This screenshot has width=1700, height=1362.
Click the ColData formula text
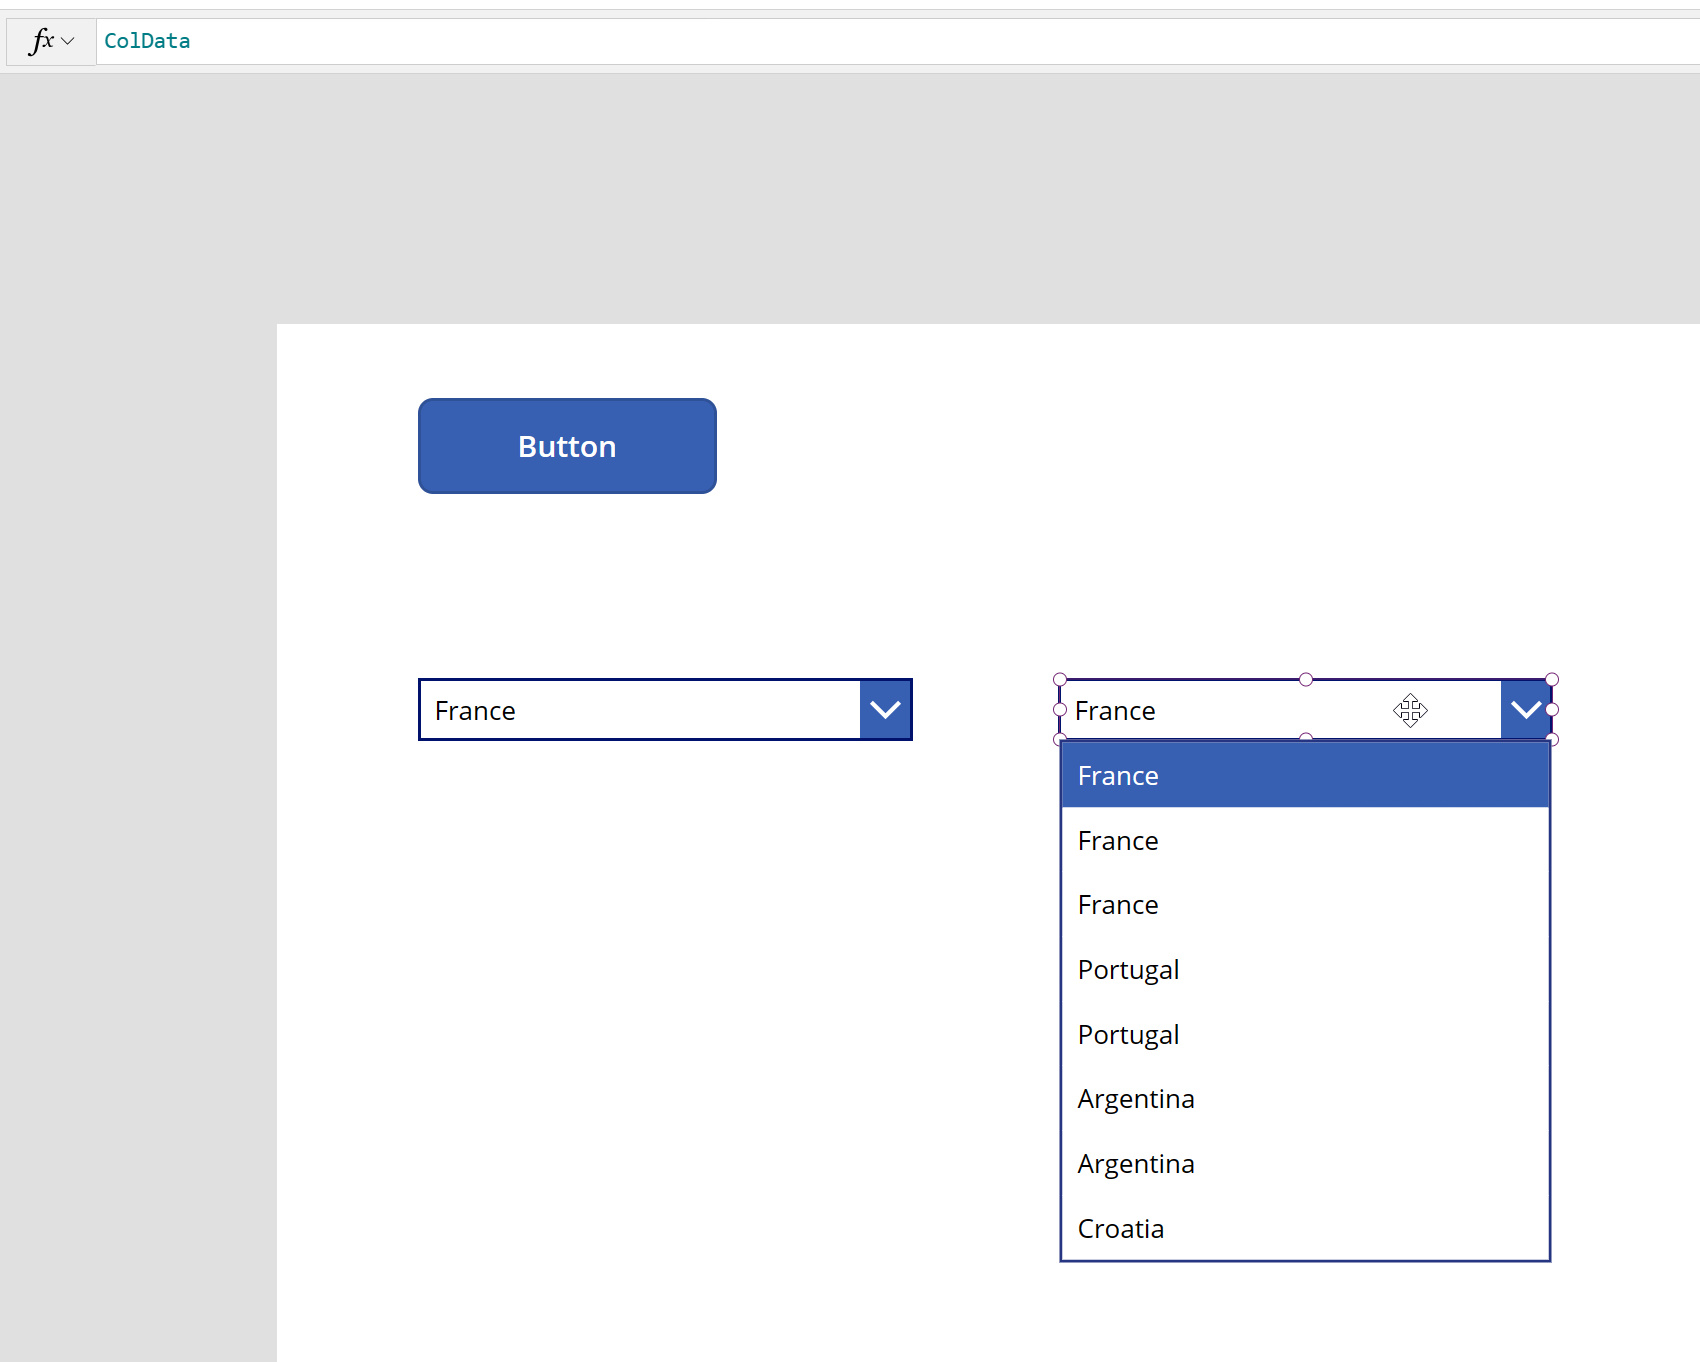146,41
